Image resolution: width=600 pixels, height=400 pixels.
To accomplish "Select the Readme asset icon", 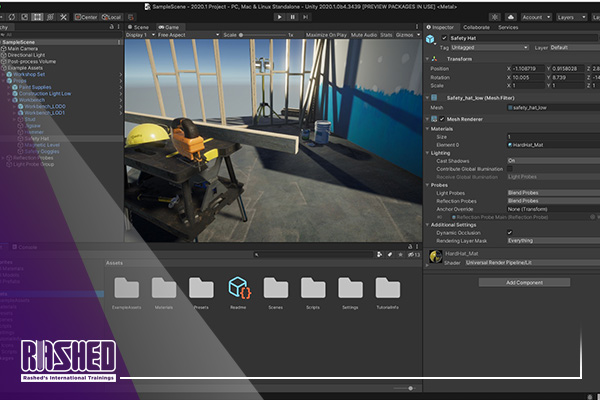I will click(239, 288).
